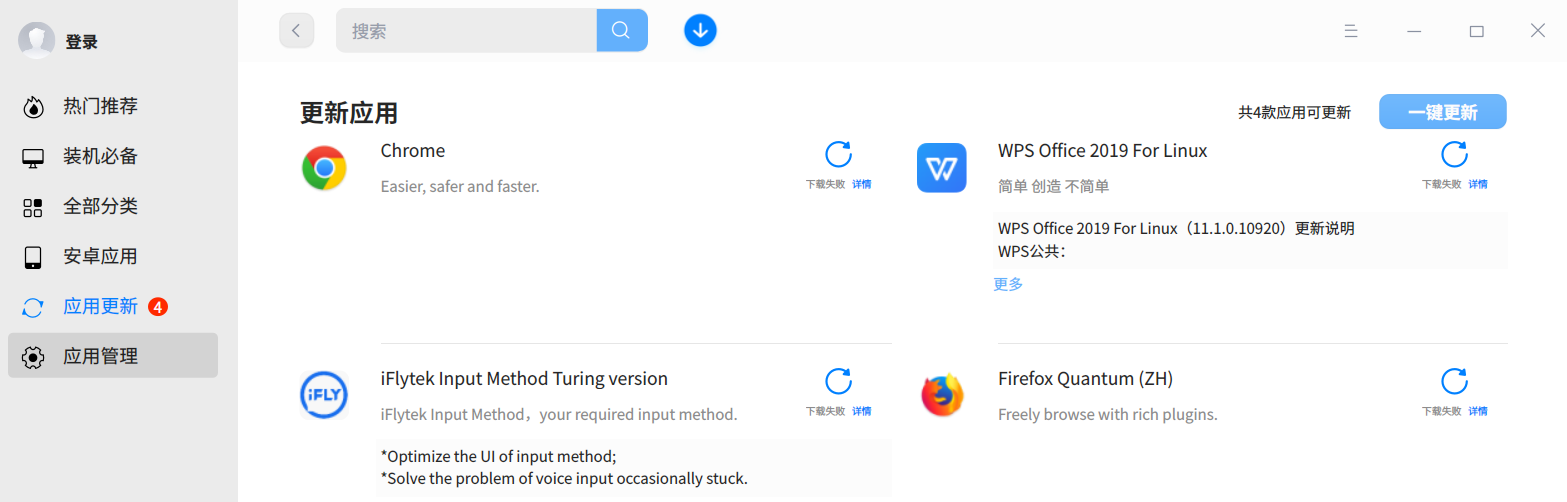Viewport: 1567px width, 502px height.
Task: Switch to 应用管理 section
Action: pos(100,356)
